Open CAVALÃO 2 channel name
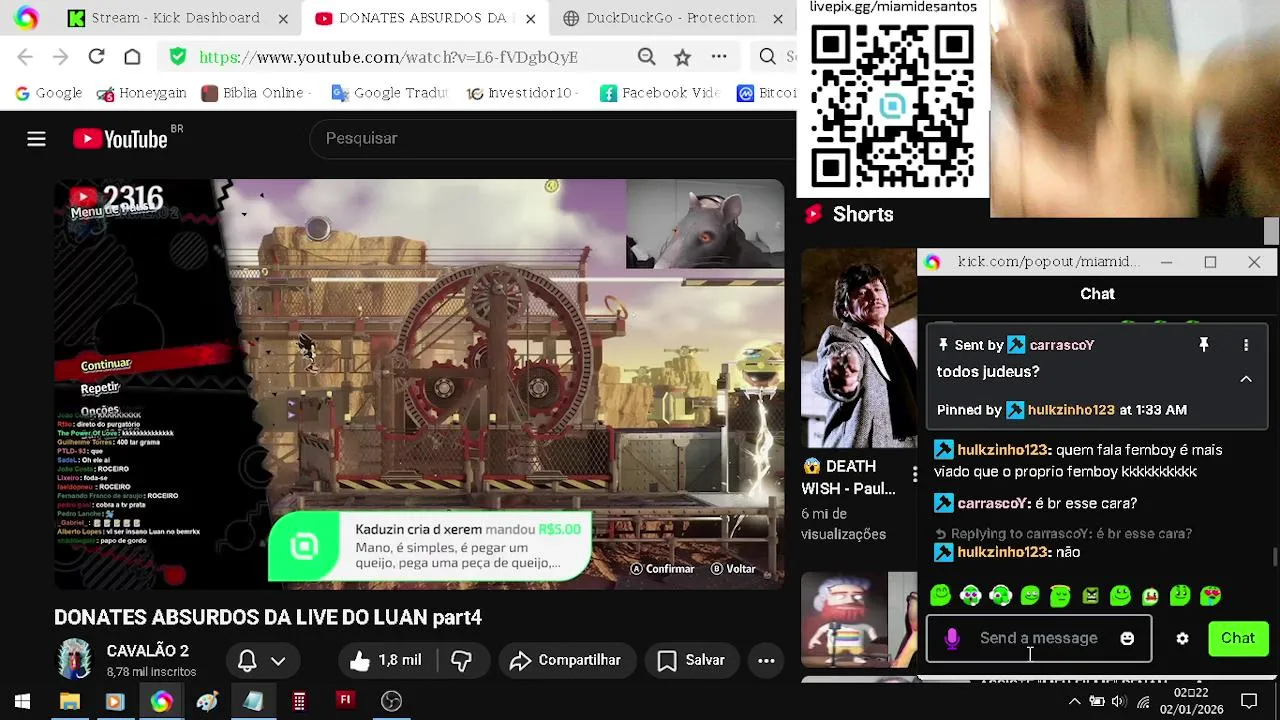The image size is (1280, 720). coord(147,651)
